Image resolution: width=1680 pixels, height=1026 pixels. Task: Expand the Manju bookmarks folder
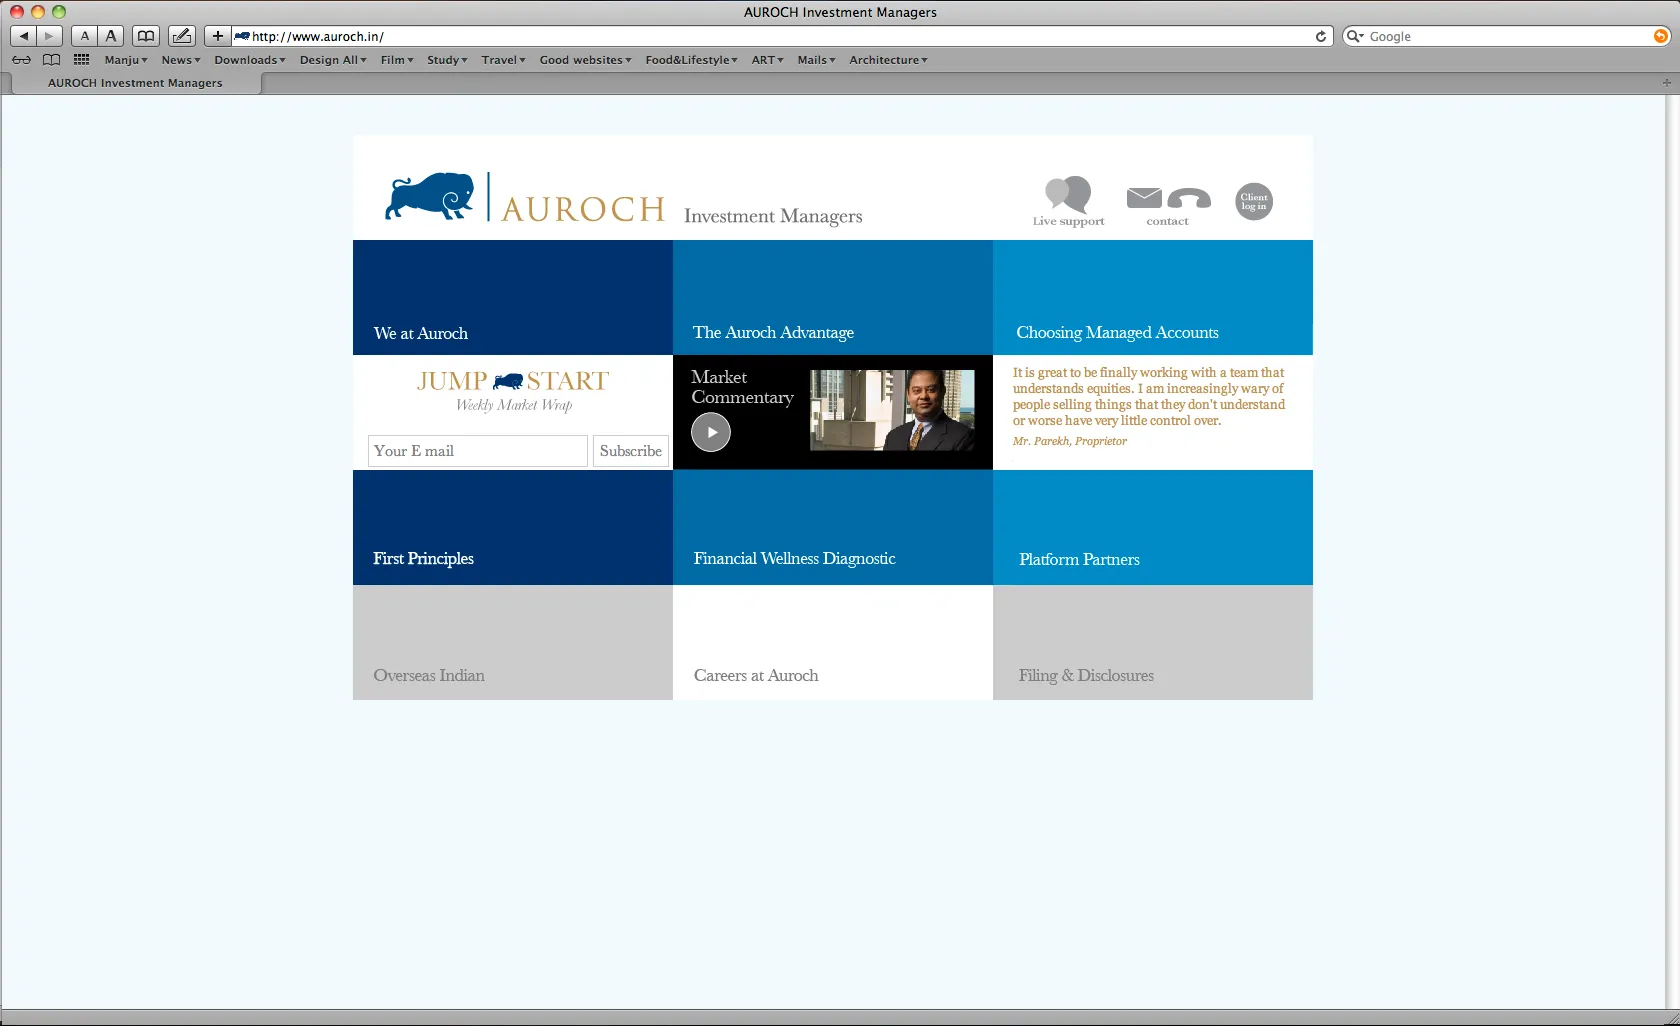click(x=126, y=60)
